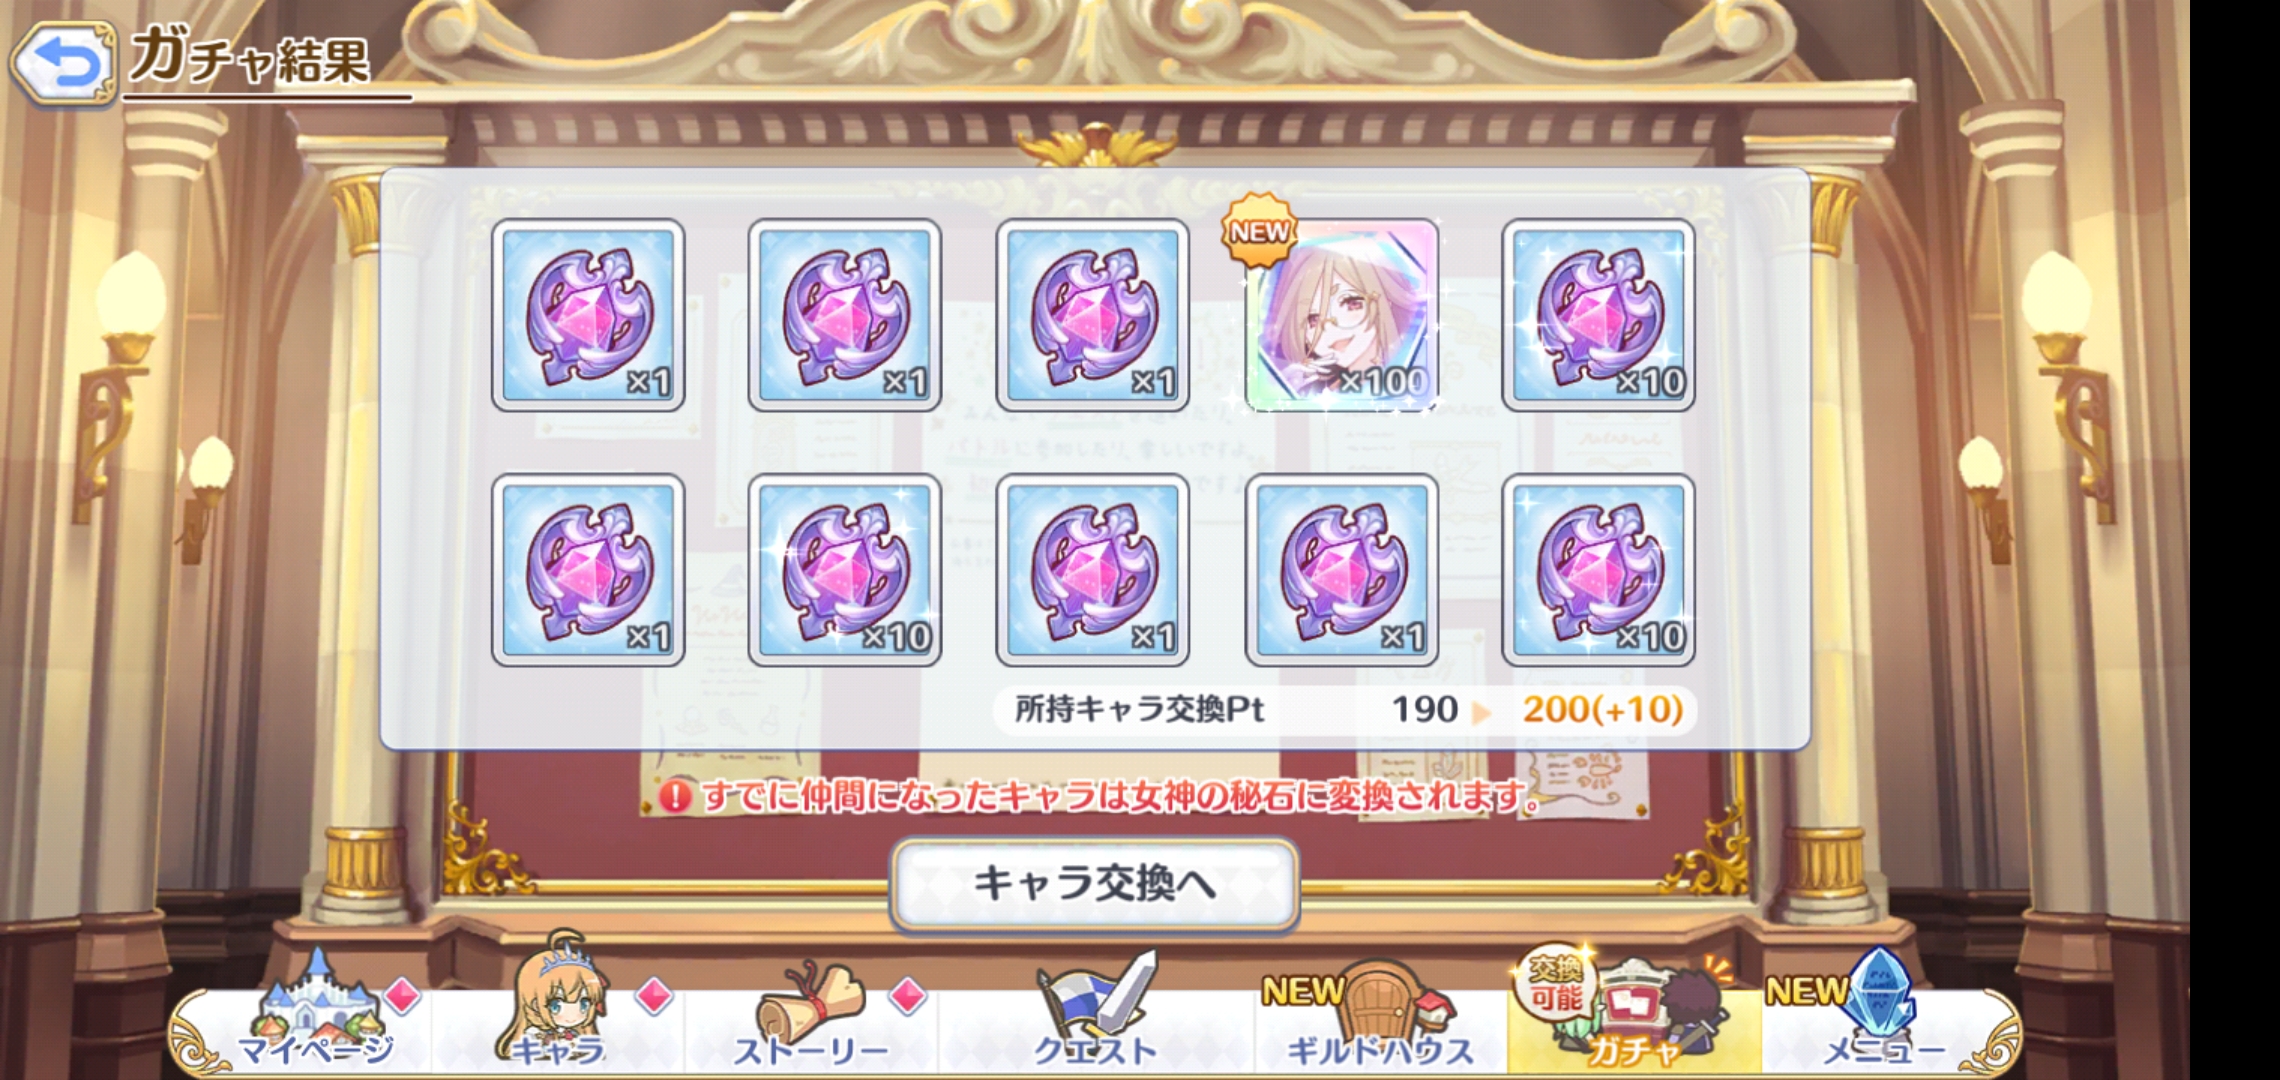Tap the NEW badge on character
The height and width of the screenshot is (1080, 2280).
pos(1259,231)
